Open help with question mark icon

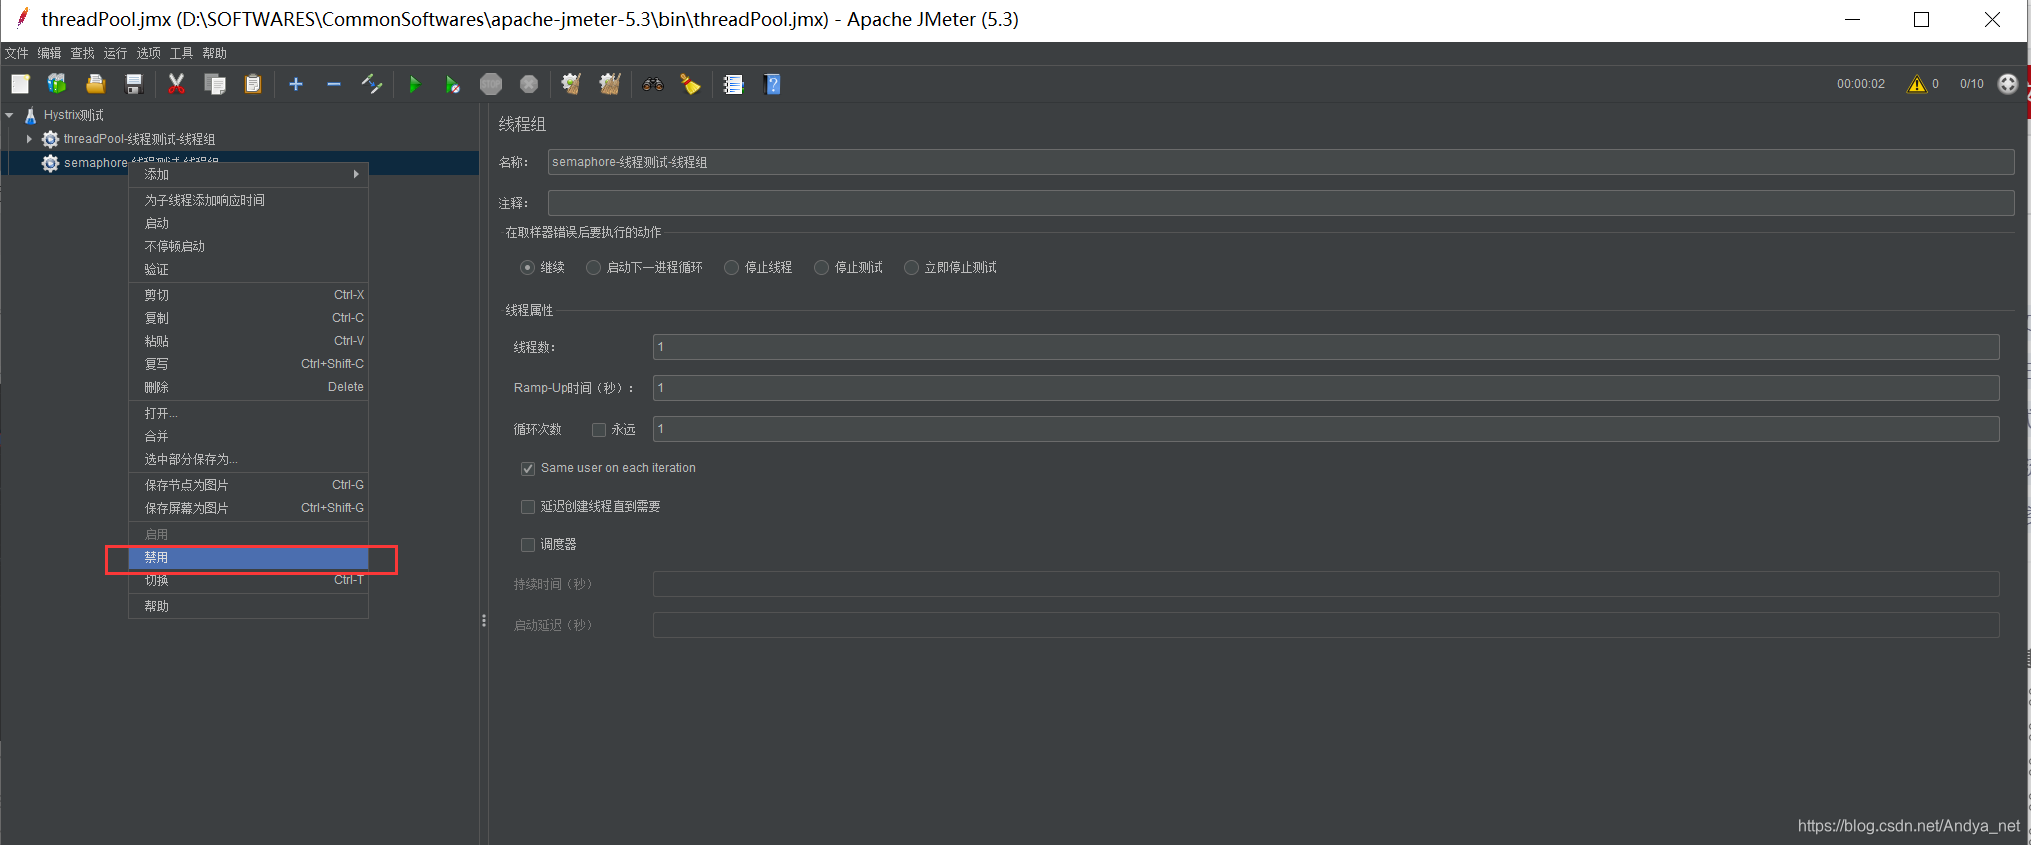click(772, 84)
